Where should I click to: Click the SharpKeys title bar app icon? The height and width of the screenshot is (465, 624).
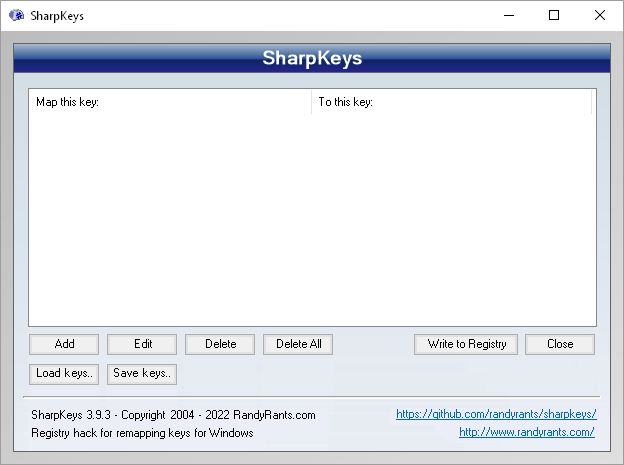16,16
